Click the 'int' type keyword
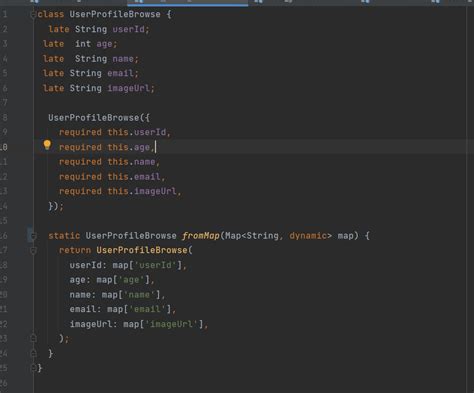This screenshot has height=393, width=474. coord(83,44)
